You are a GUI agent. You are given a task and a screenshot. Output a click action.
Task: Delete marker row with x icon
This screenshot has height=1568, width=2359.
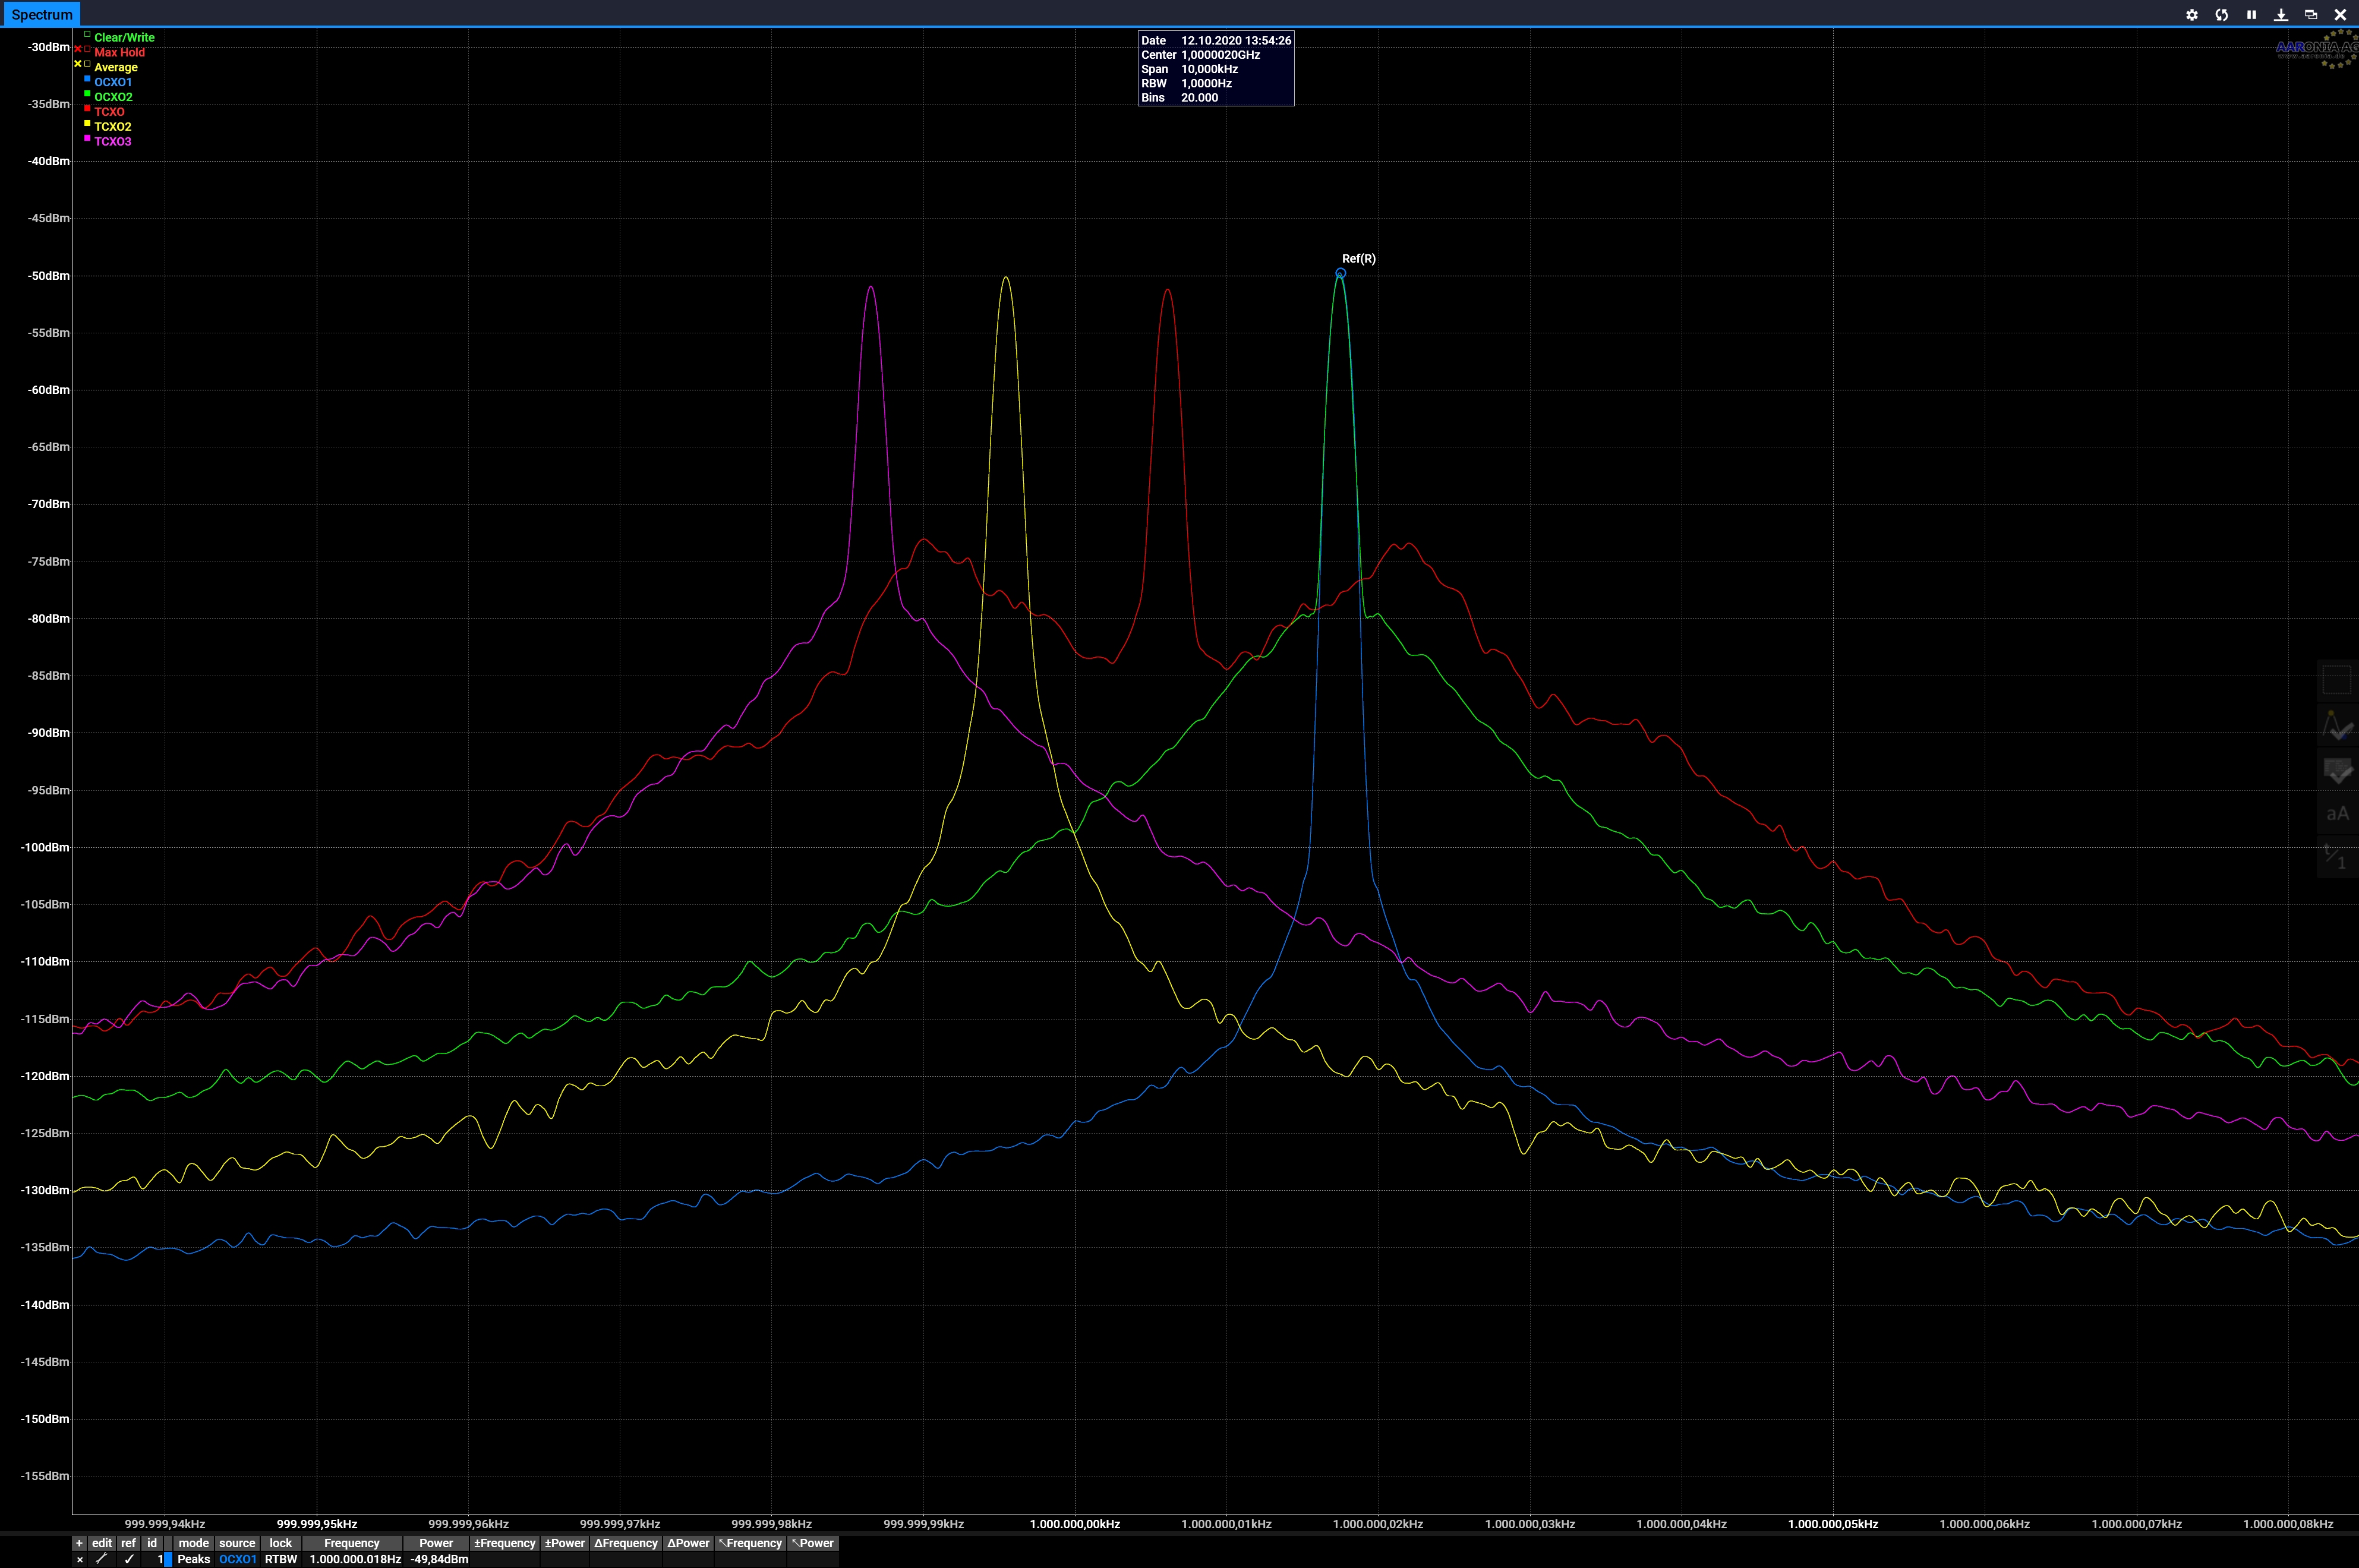[80, 1559]
